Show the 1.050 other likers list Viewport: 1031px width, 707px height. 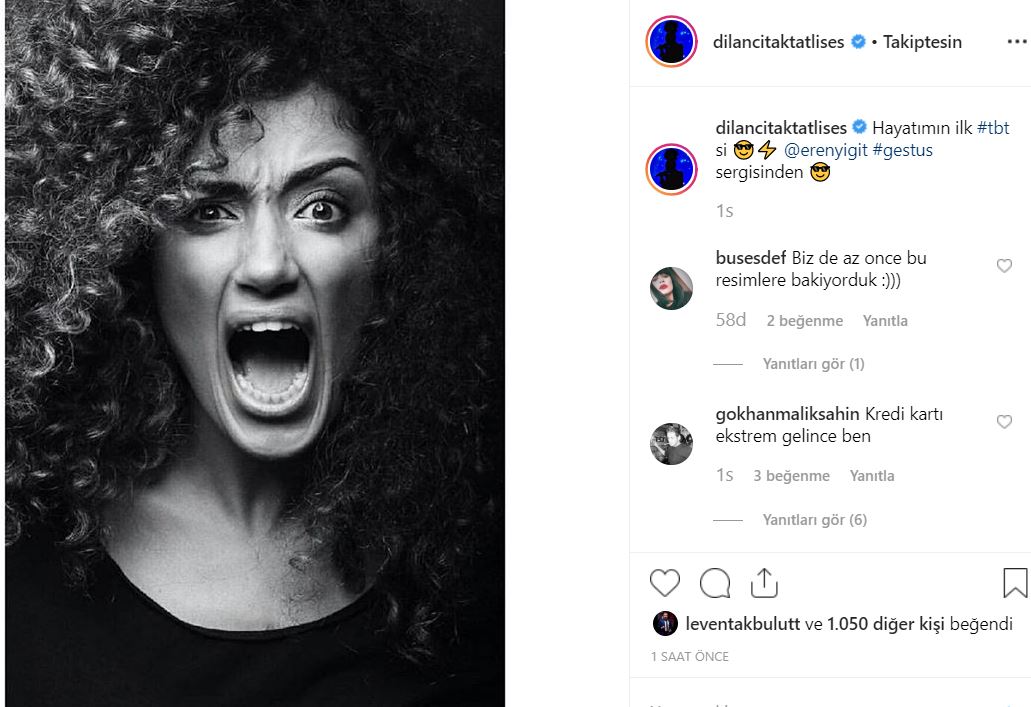886,624
